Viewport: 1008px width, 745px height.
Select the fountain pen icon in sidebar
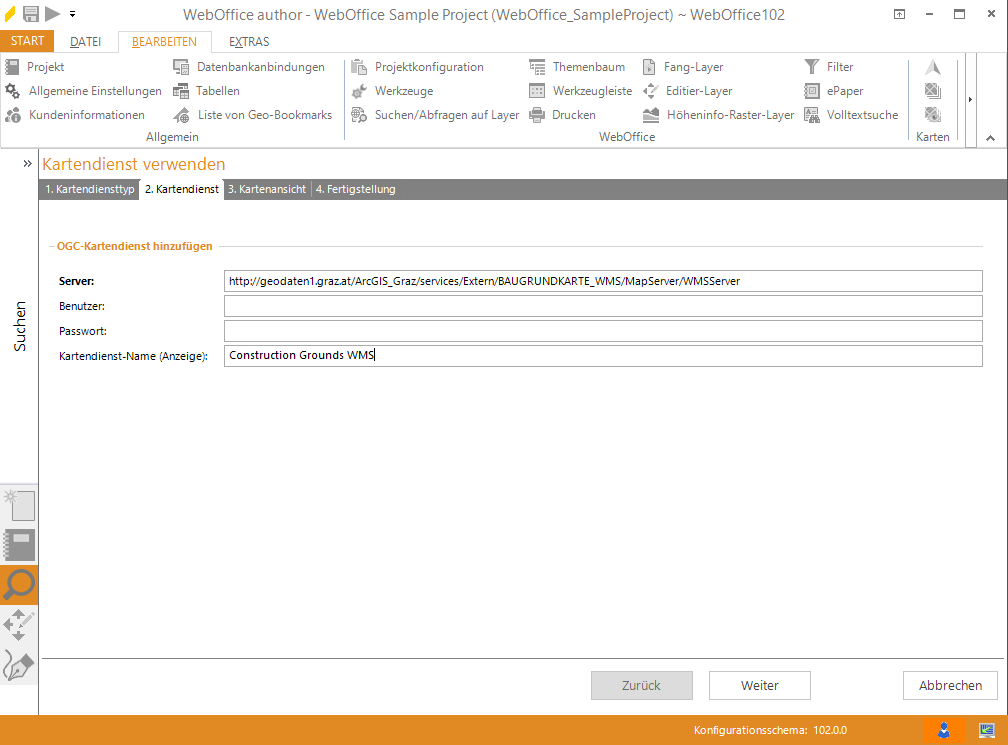19,665
